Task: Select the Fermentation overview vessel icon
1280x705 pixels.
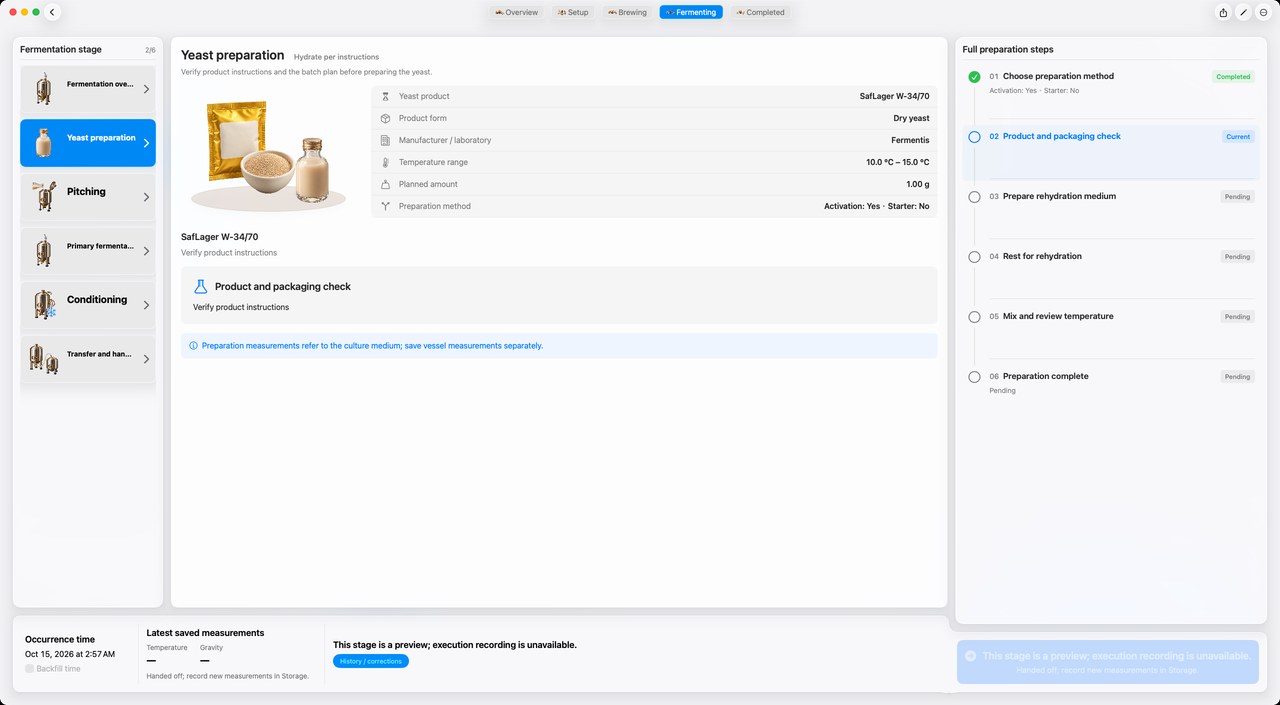Action: click(43, 88)
